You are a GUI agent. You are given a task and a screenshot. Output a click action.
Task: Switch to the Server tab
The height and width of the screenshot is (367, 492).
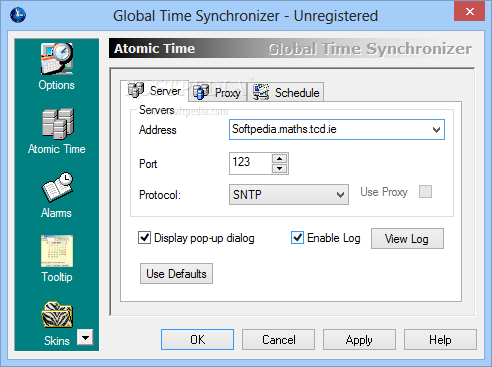pyautogui.click(x=155, y=90)
